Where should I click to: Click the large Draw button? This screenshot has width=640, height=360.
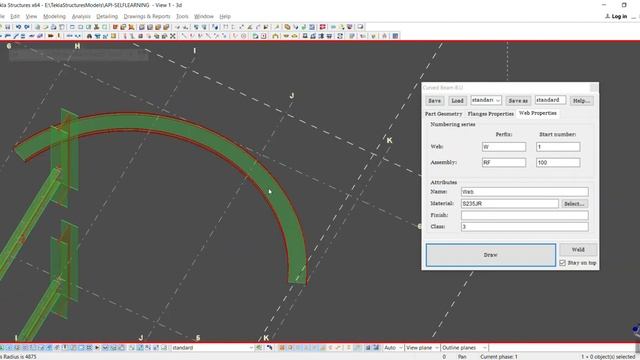pyautogui.click(x=491, y=255)
